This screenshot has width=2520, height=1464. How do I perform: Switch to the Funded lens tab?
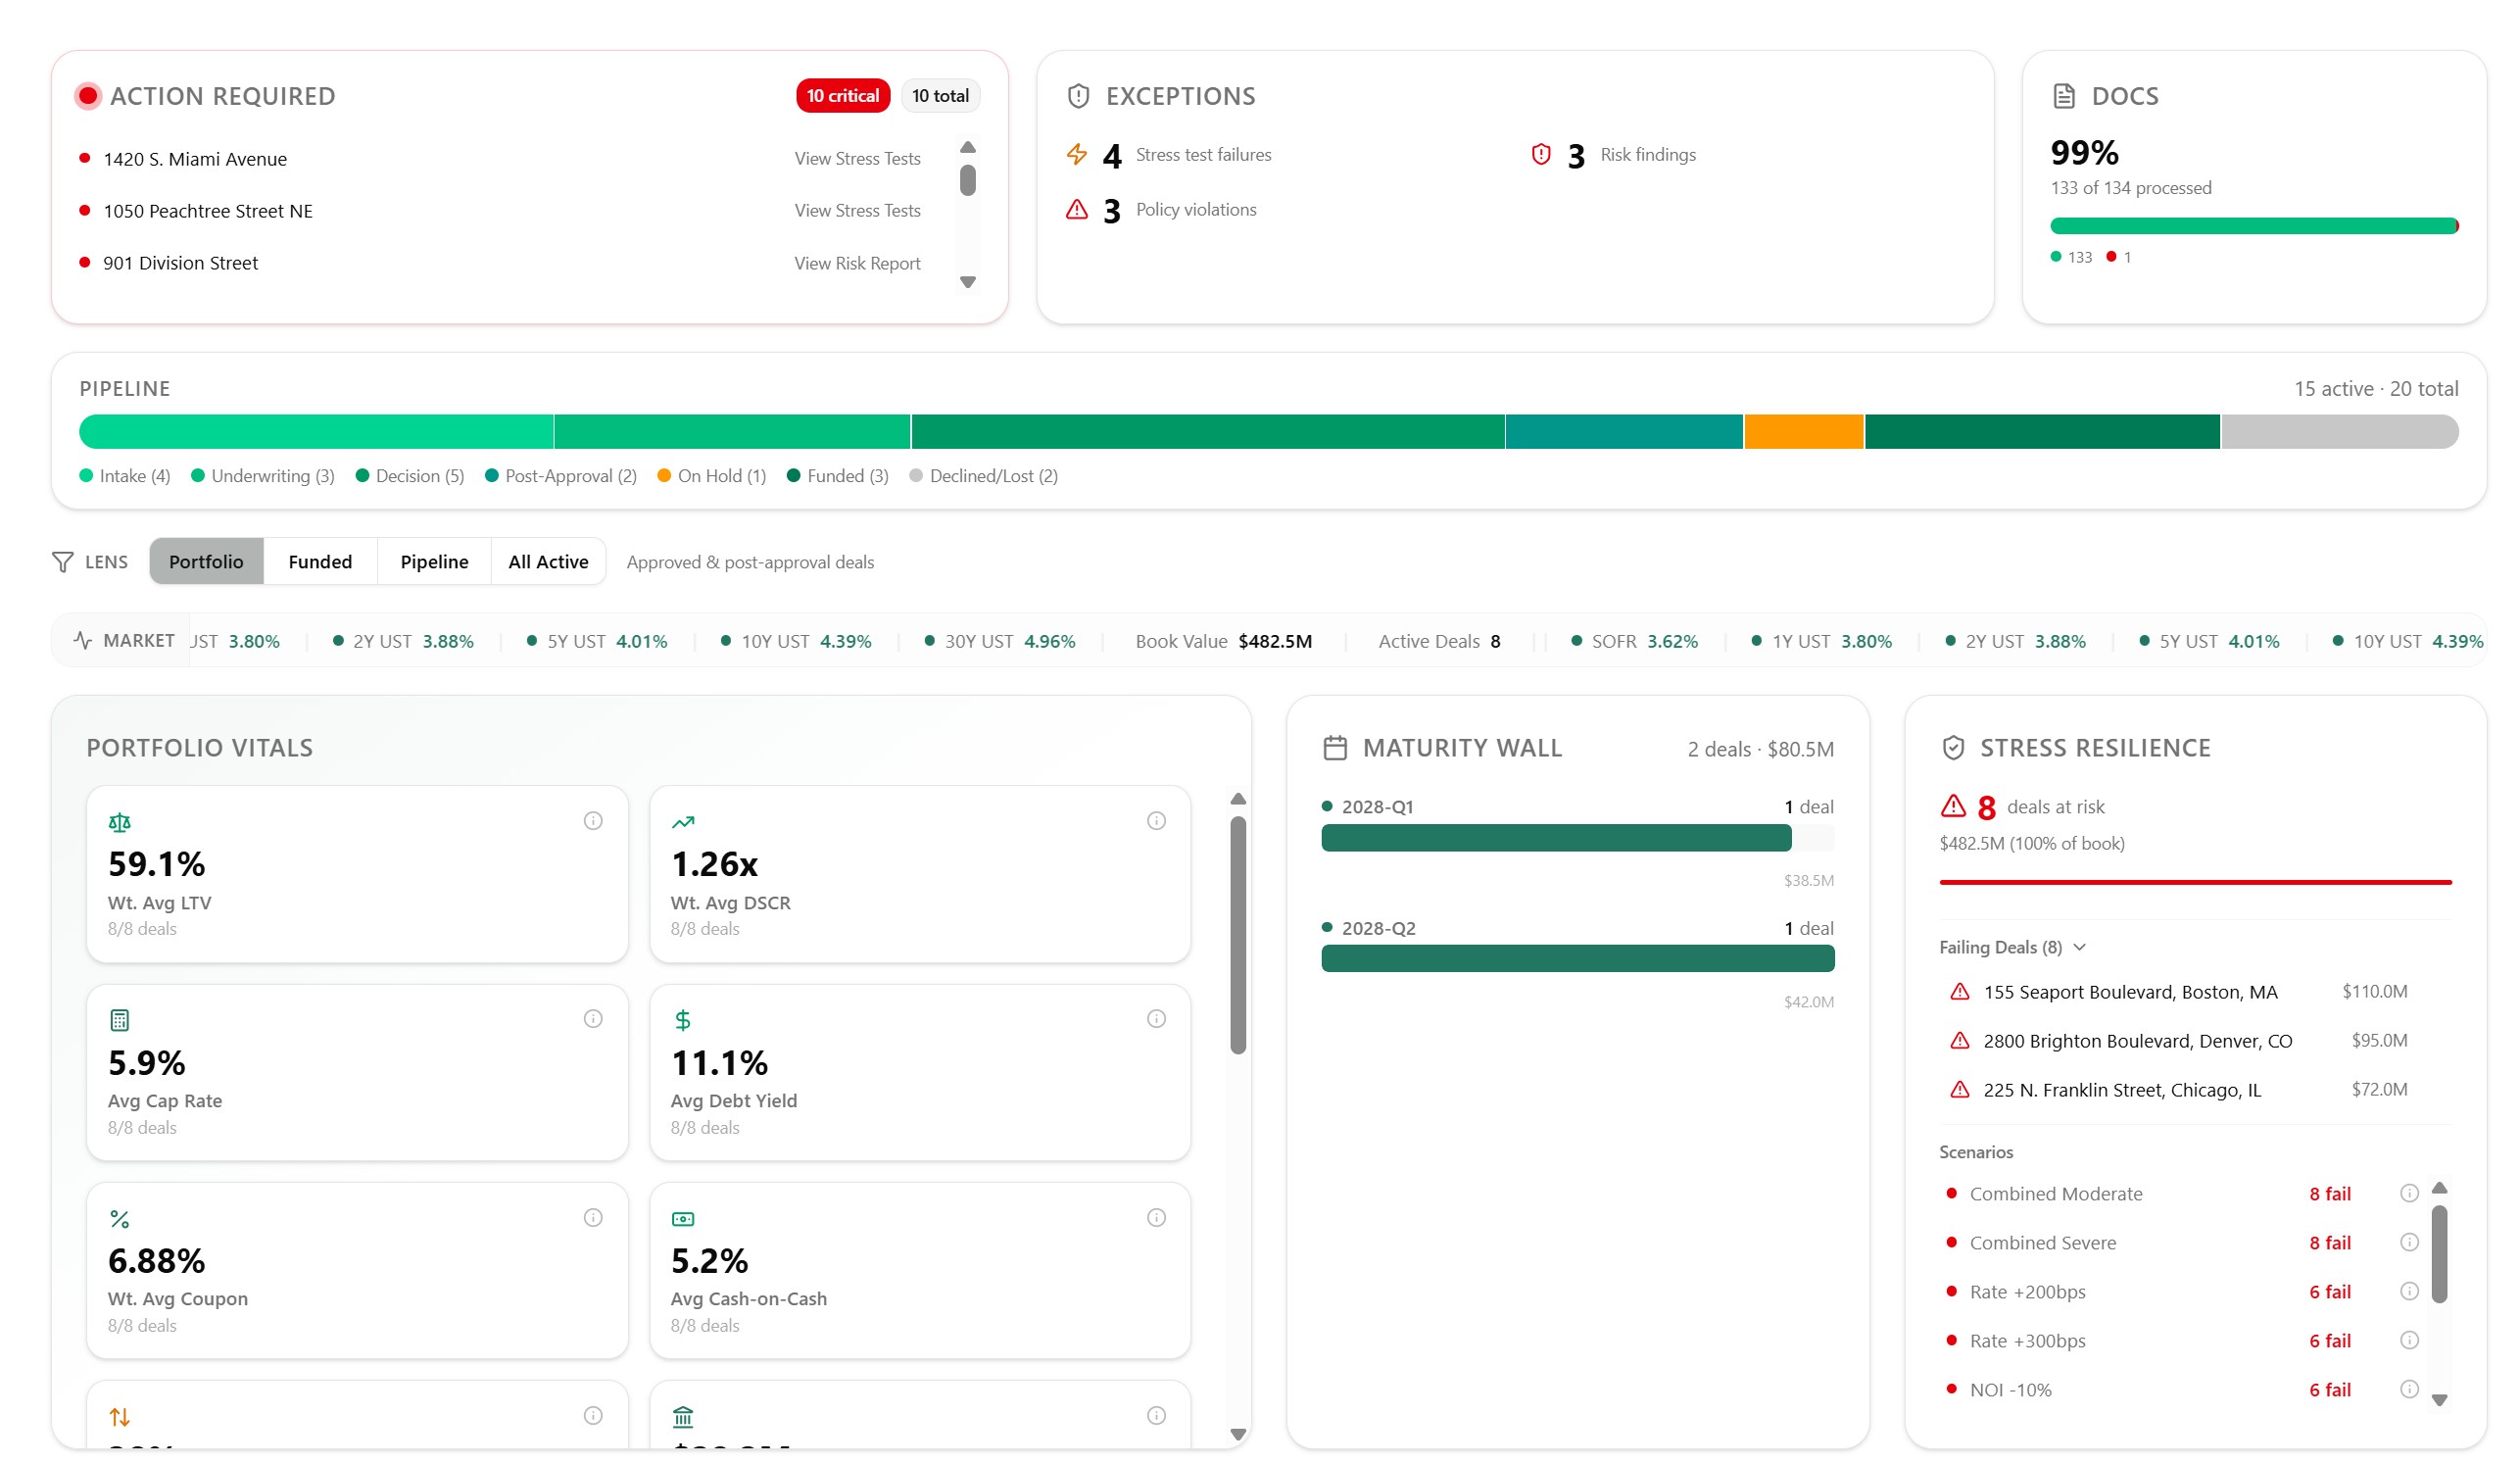pyautogui.click(x=319, y=561)
